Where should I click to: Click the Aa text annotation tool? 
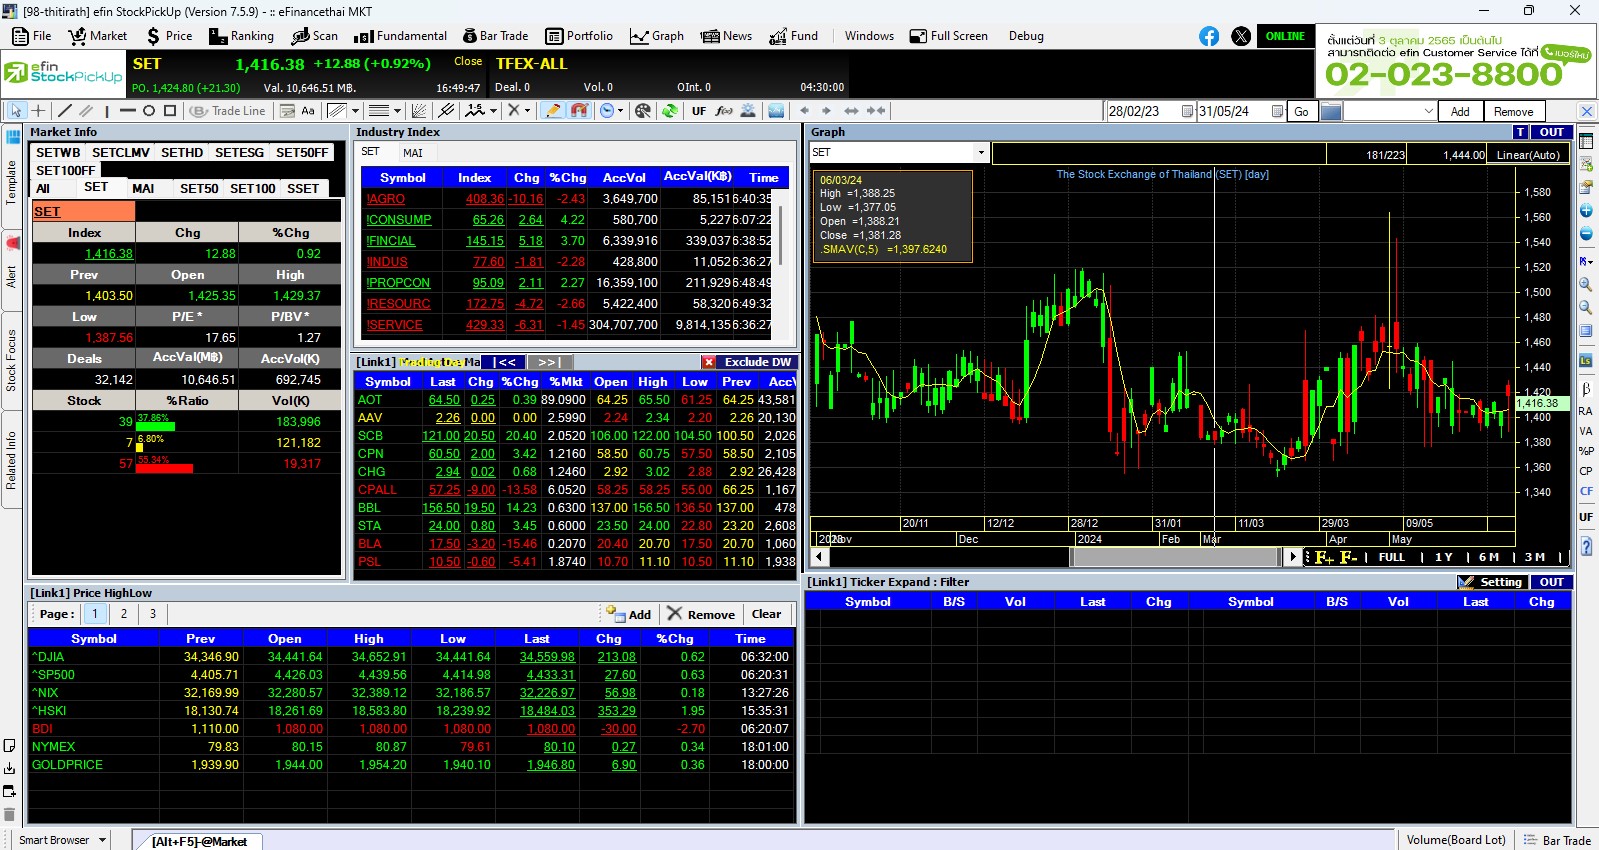(308, 111)
